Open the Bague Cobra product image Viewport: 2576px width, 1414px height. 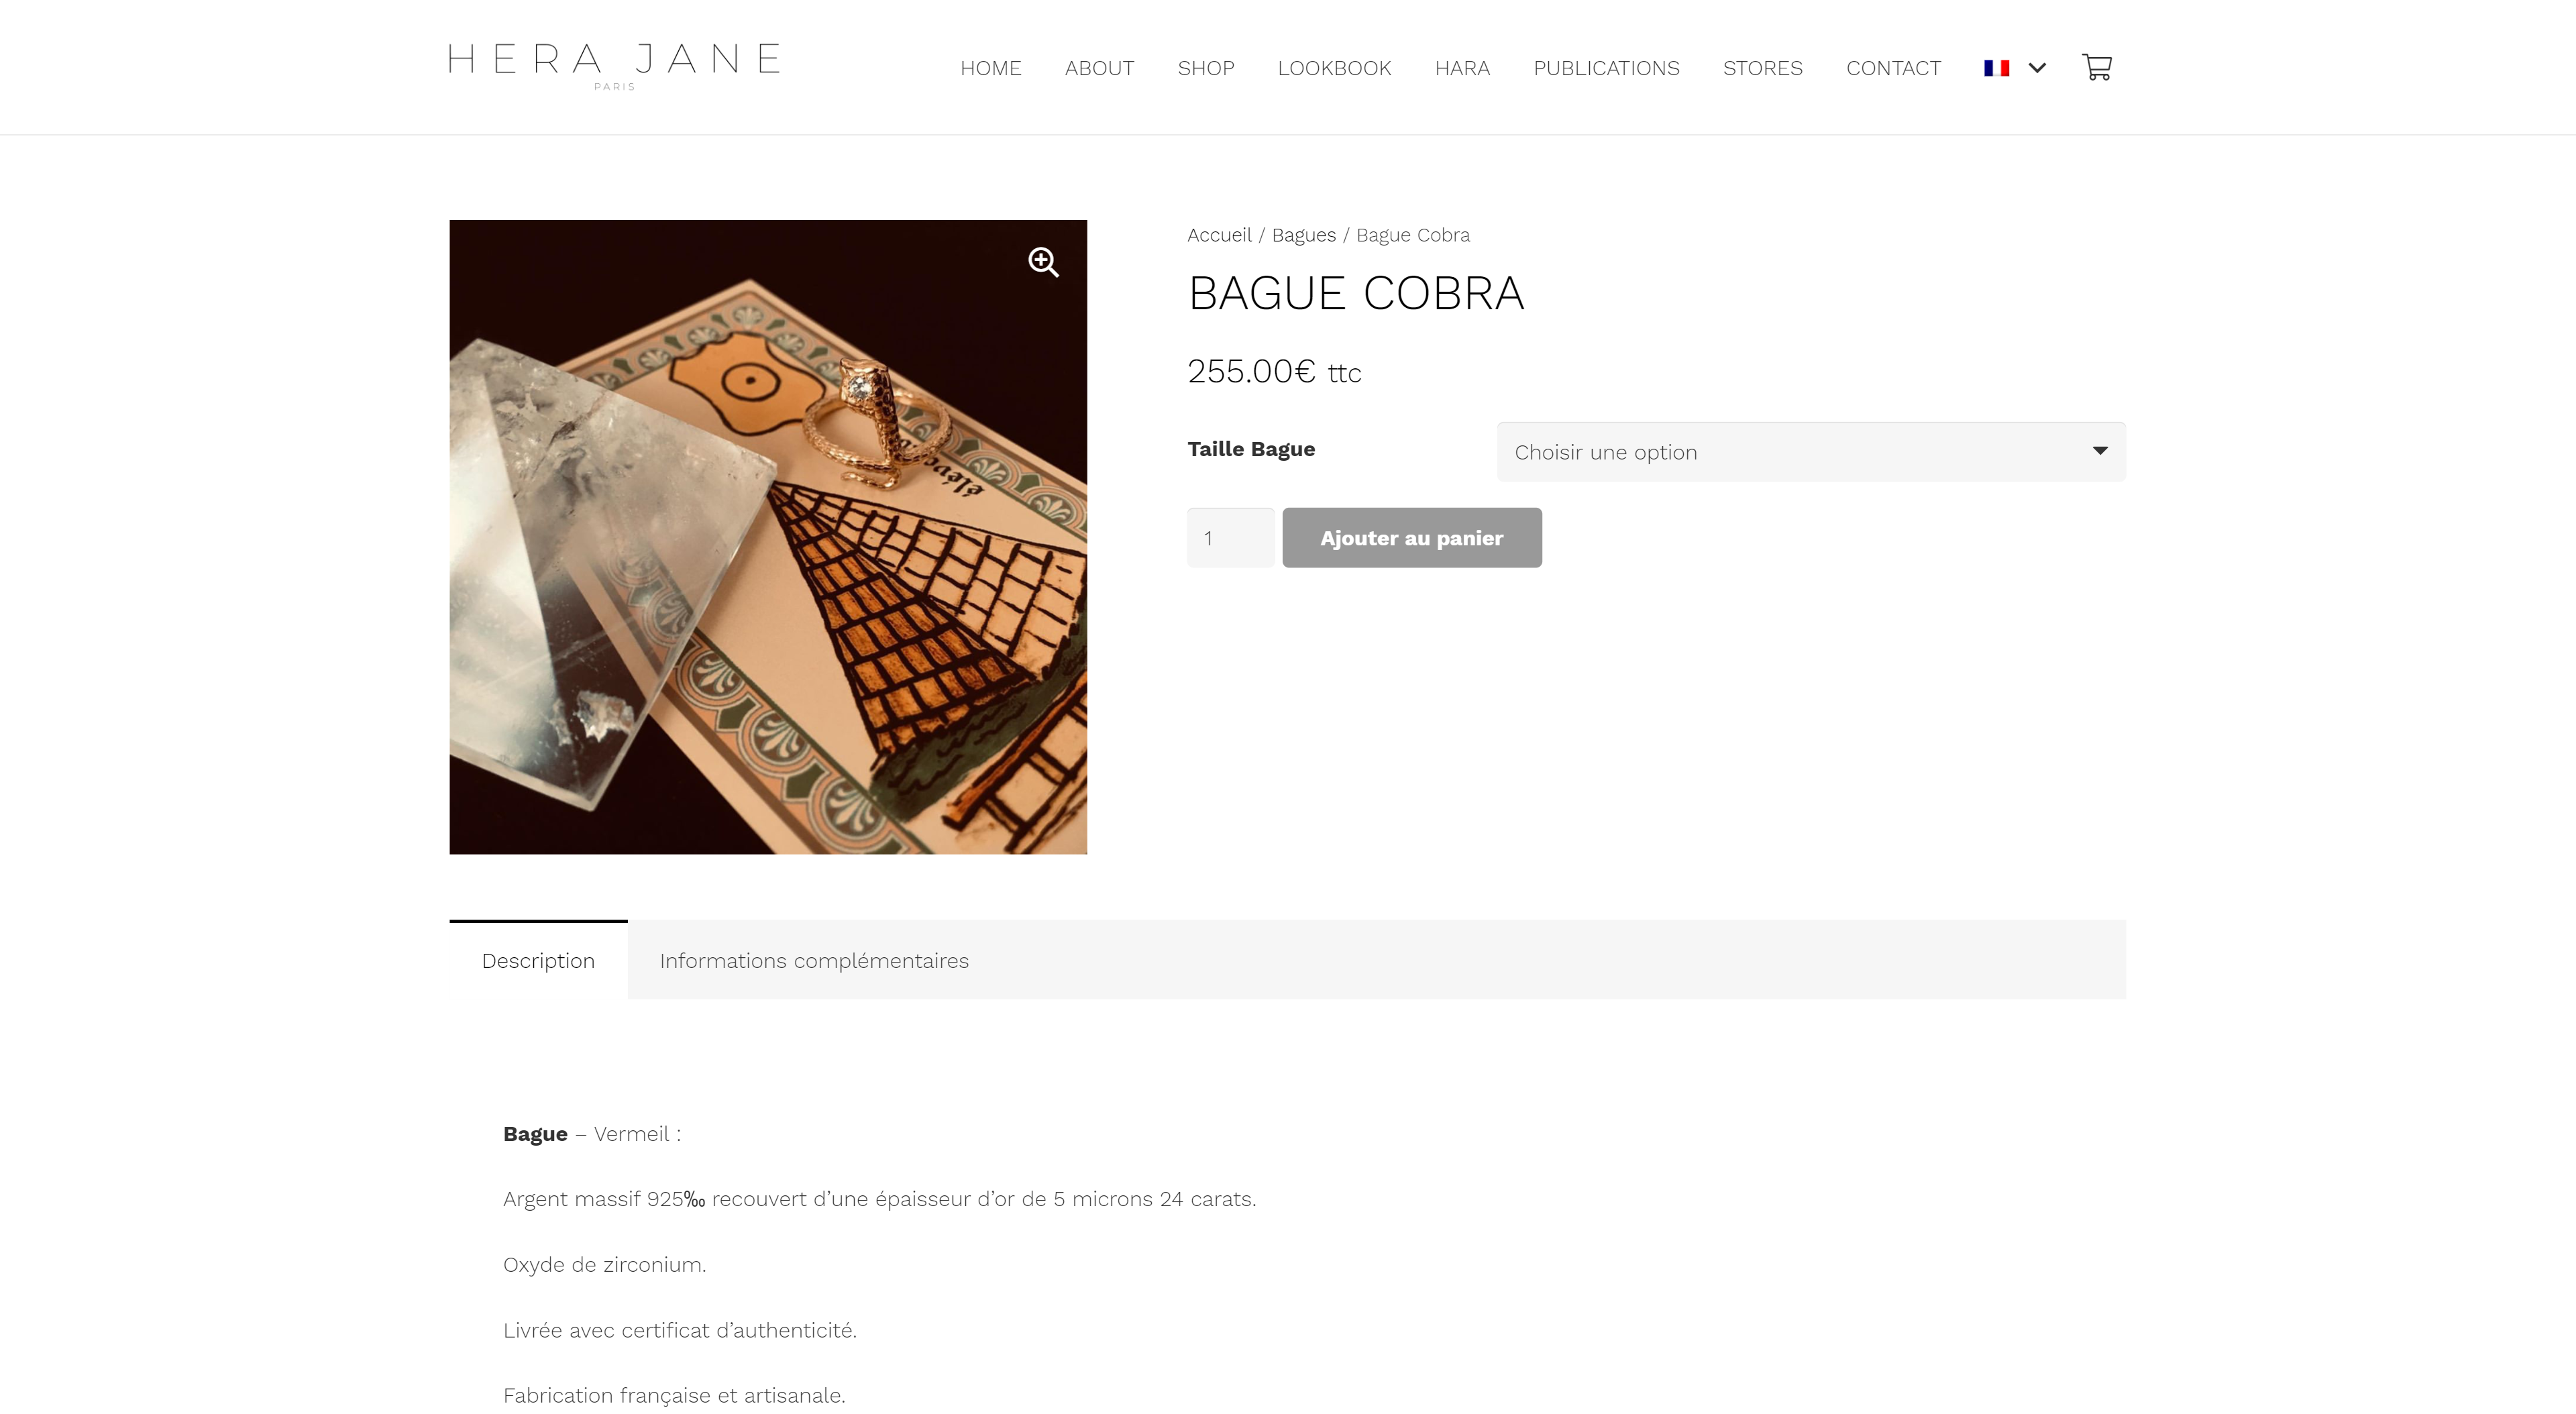(x=768, y=537)
